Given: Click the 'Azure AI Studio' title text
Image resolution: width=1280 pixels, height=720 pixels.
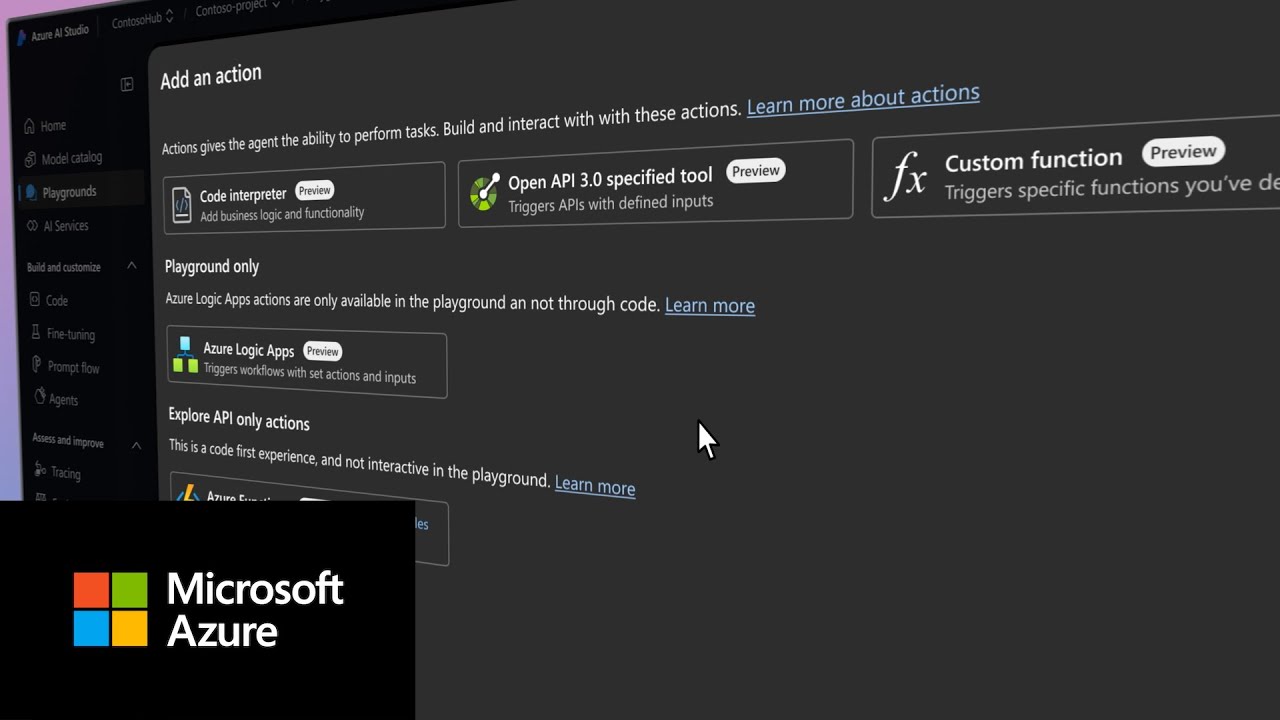Looking at the screenshot, I should [60, 33].
